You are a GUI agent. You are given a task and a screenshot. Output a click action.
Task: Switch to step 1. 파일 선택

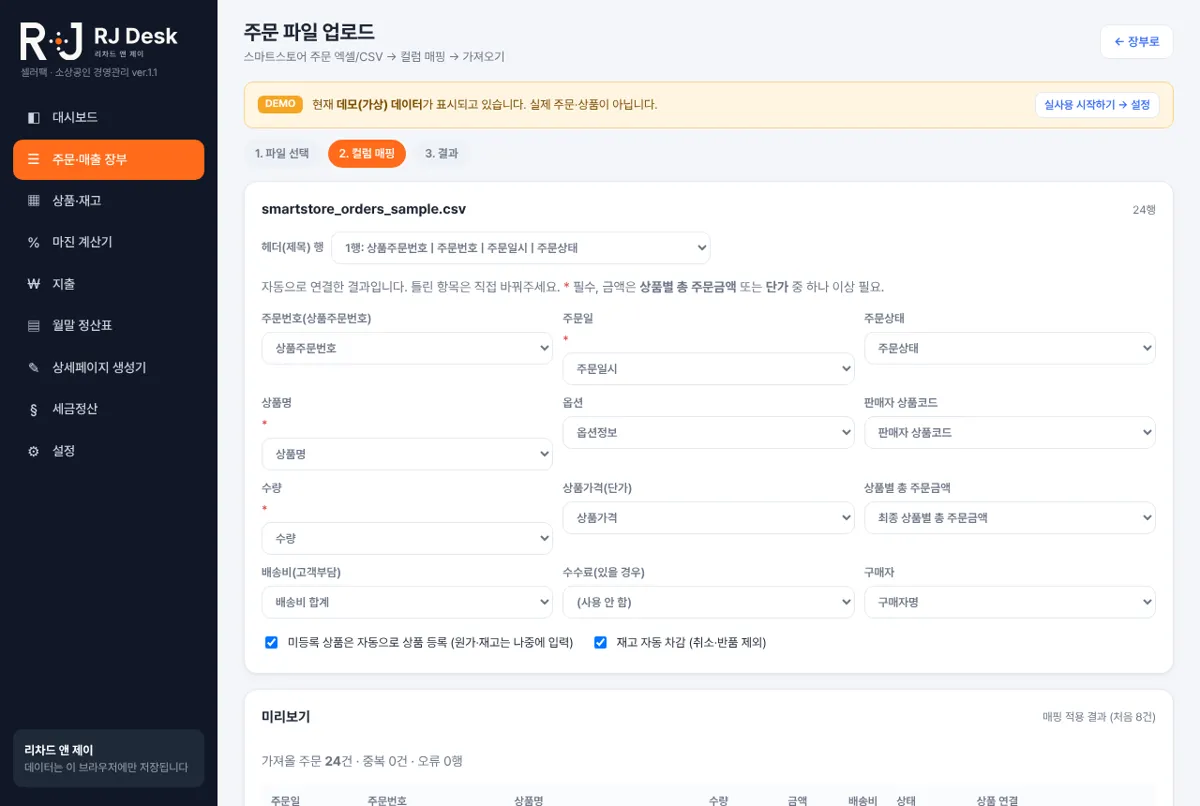point(282,154)
